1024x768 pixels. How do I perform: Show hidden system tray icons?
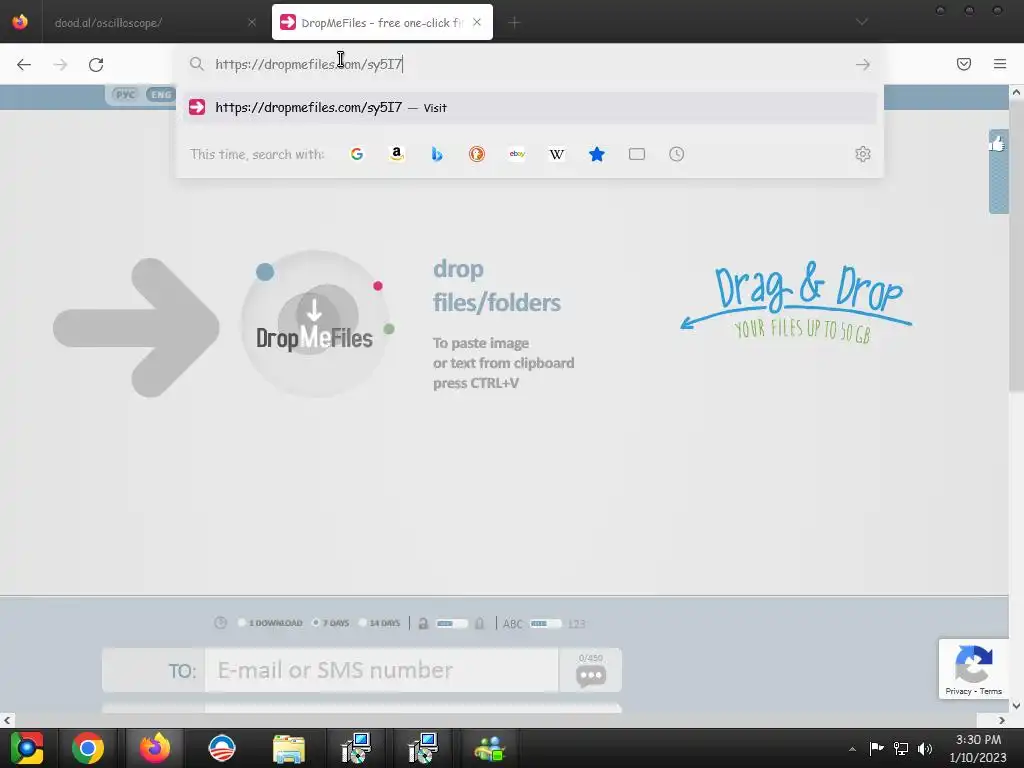tap(852, 749)
